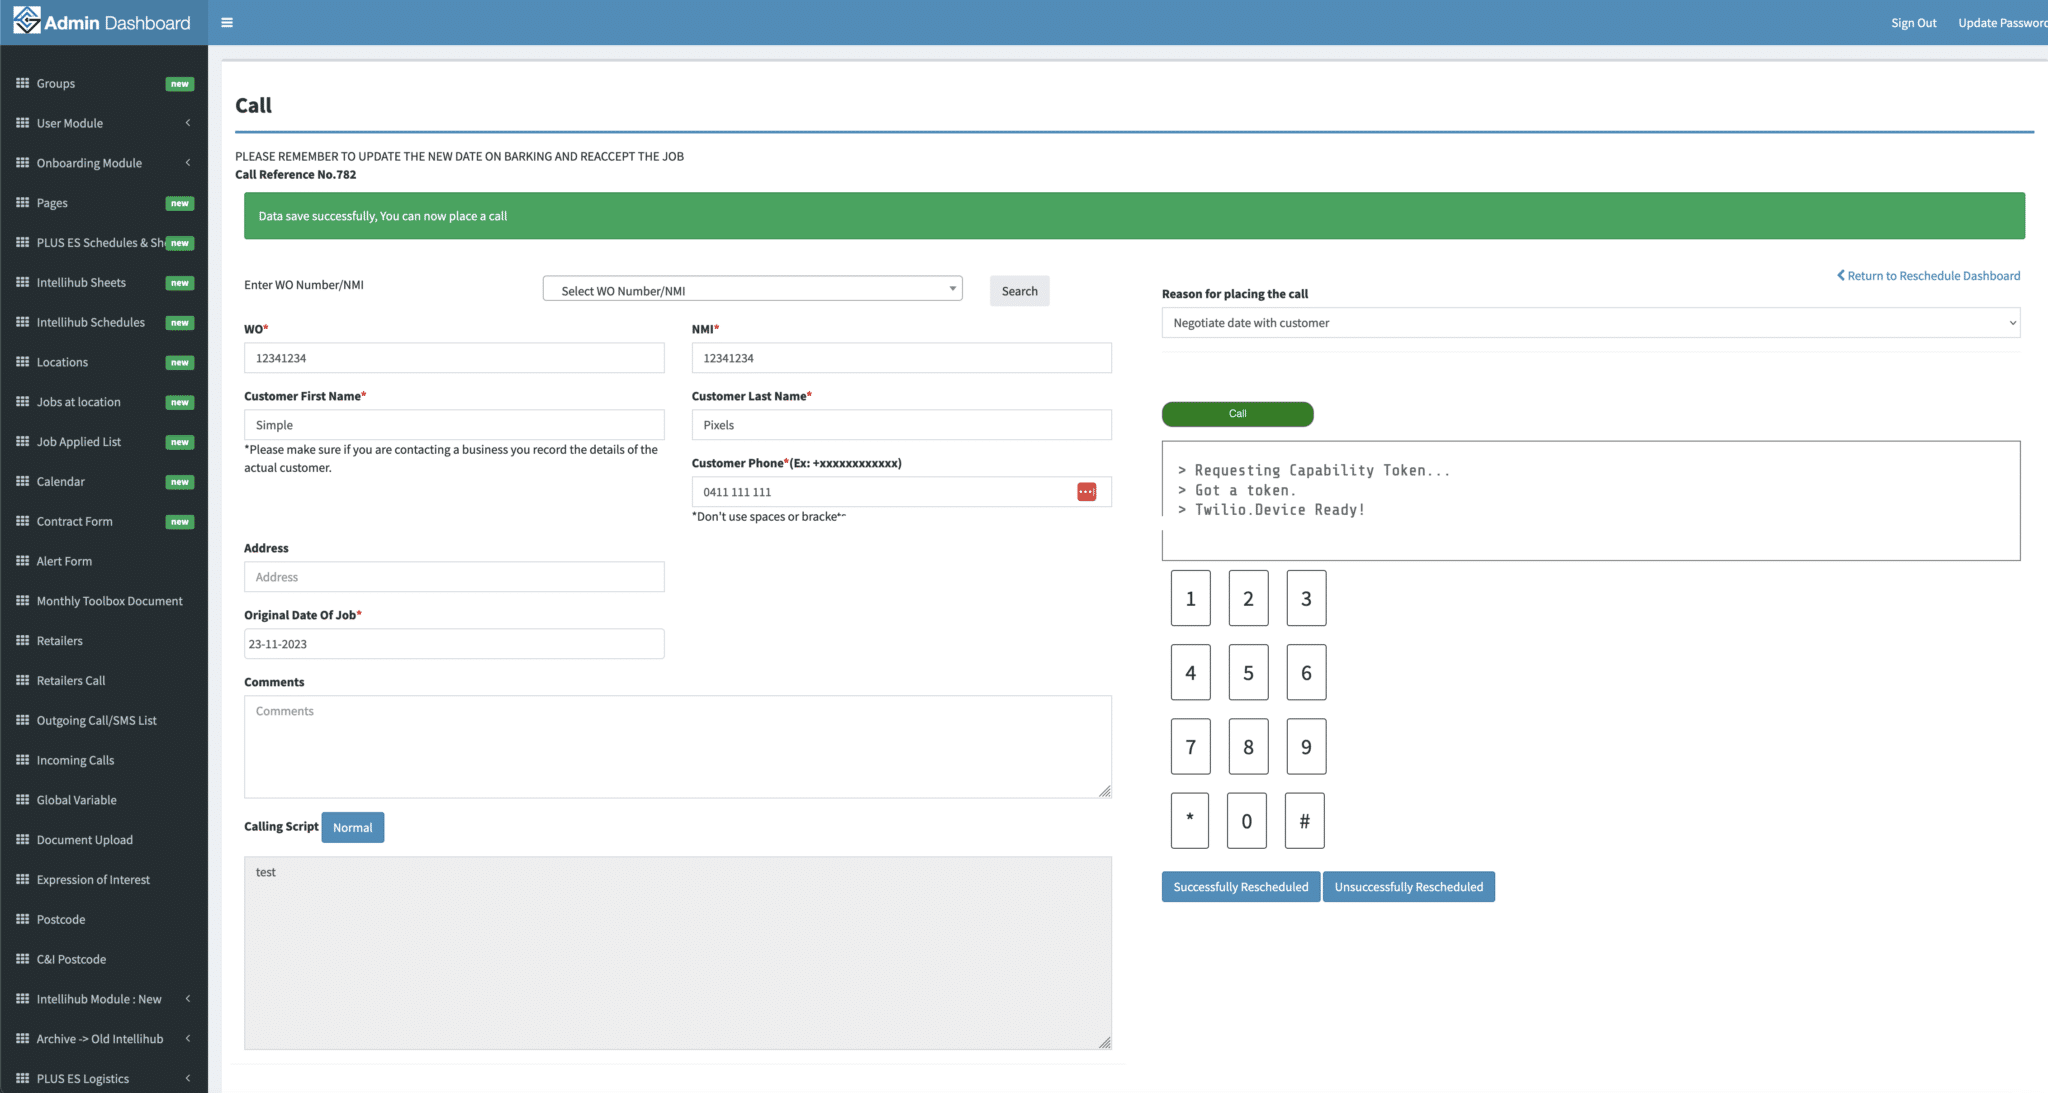2048x1093 pixels.
Task: Expand Archive -> Old Intellihub submenu
Action: [104, 1039]
